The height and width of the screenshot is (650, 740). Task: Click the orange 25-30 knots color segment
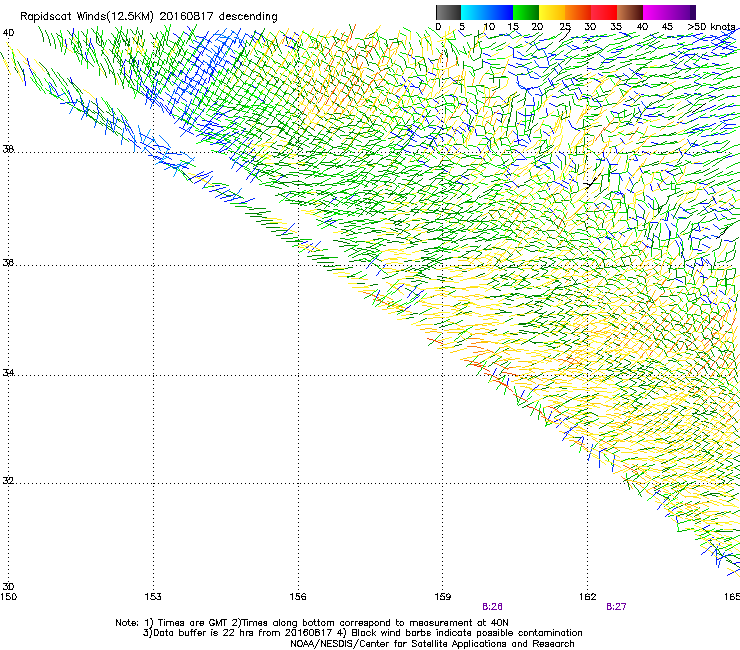[578, 12]
